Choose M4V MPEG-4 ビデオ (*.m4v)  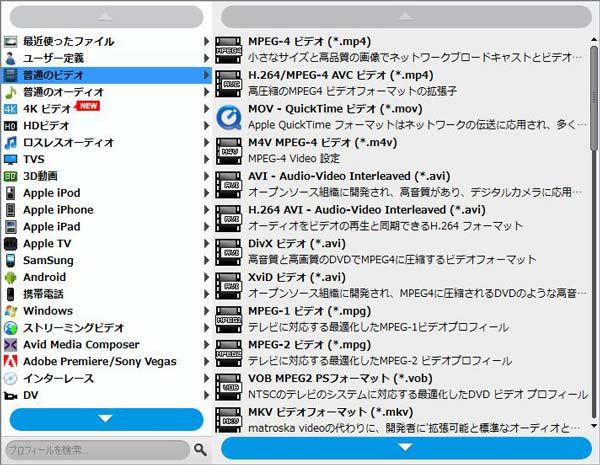pyautogui.click(x=402, y=151)
